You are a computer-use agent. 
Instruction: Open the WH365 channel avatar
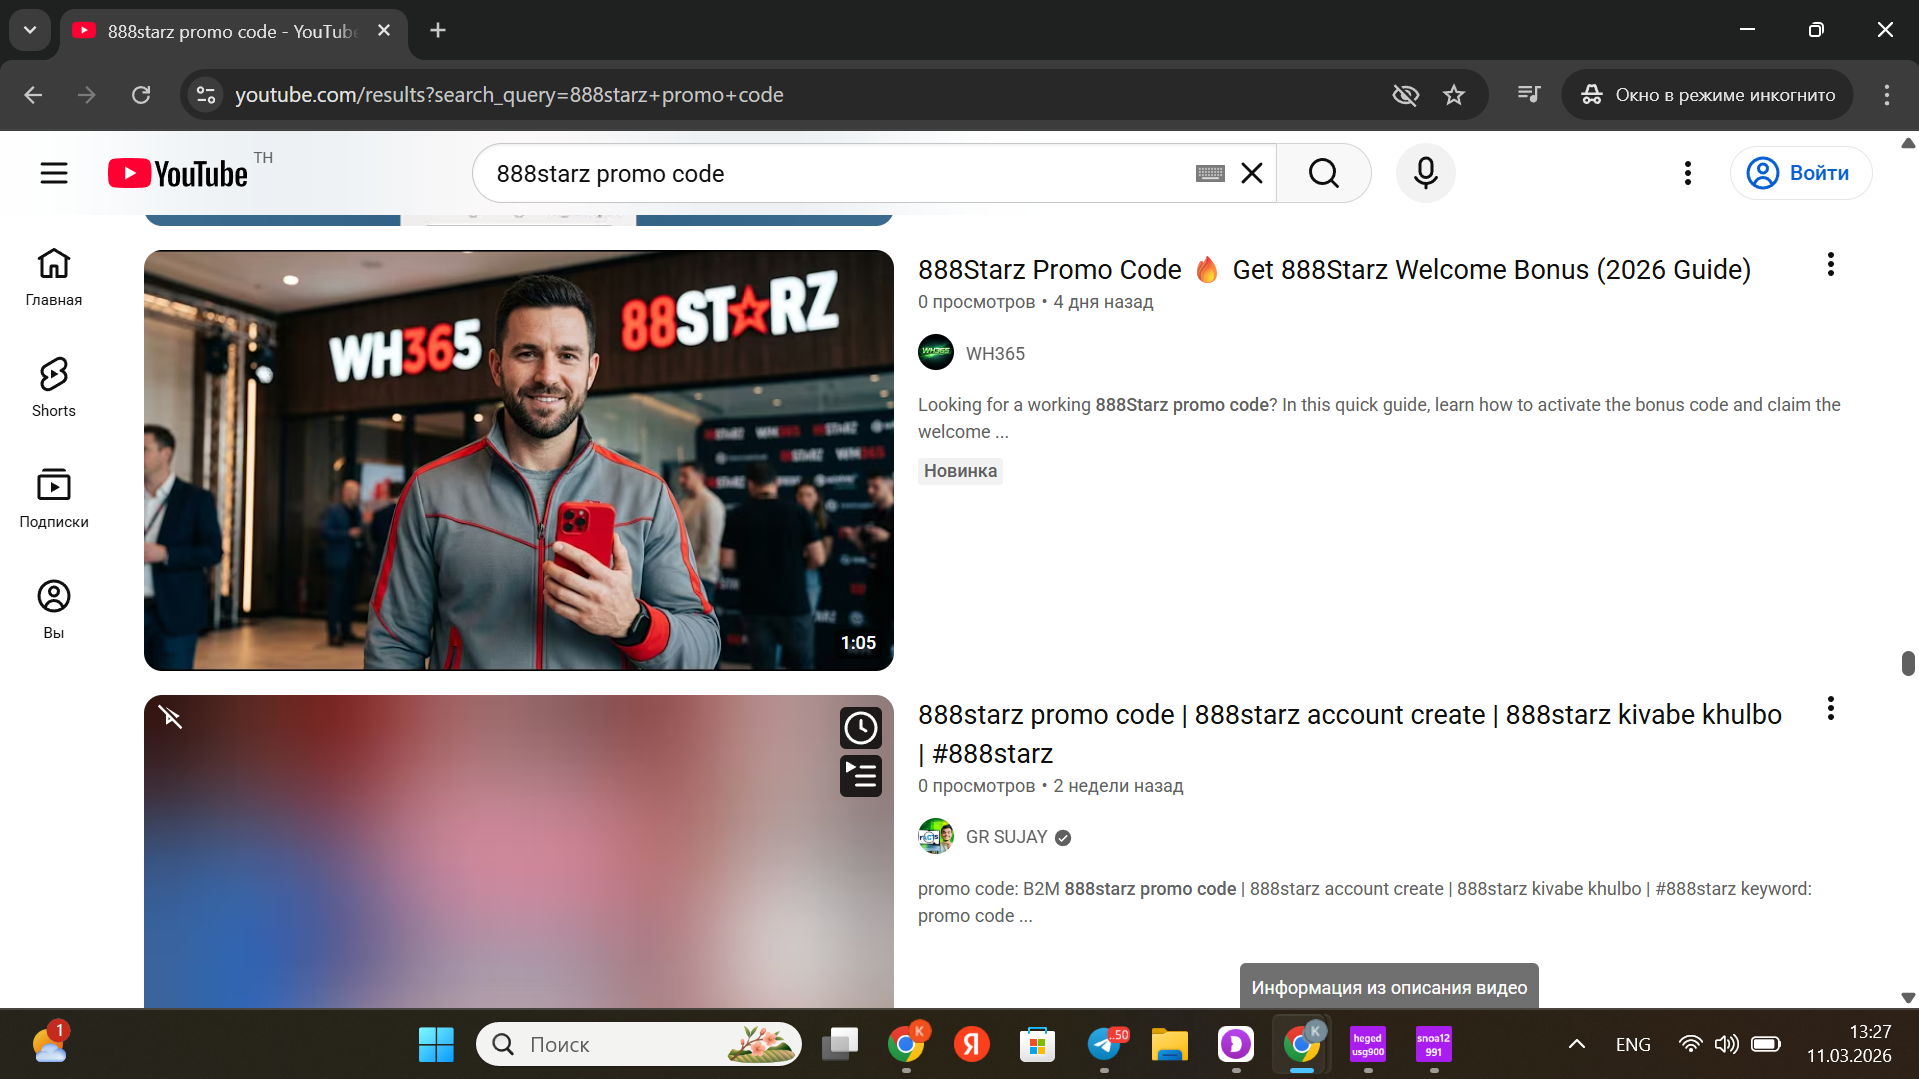tap(936, 352)
